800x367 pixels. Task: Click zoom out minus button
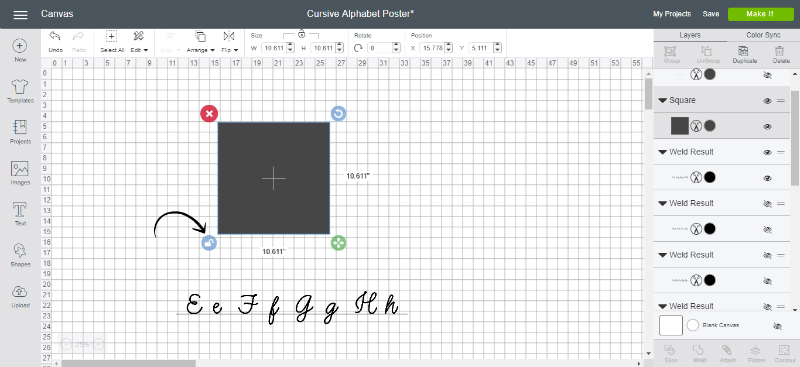[x=66, y=345]
